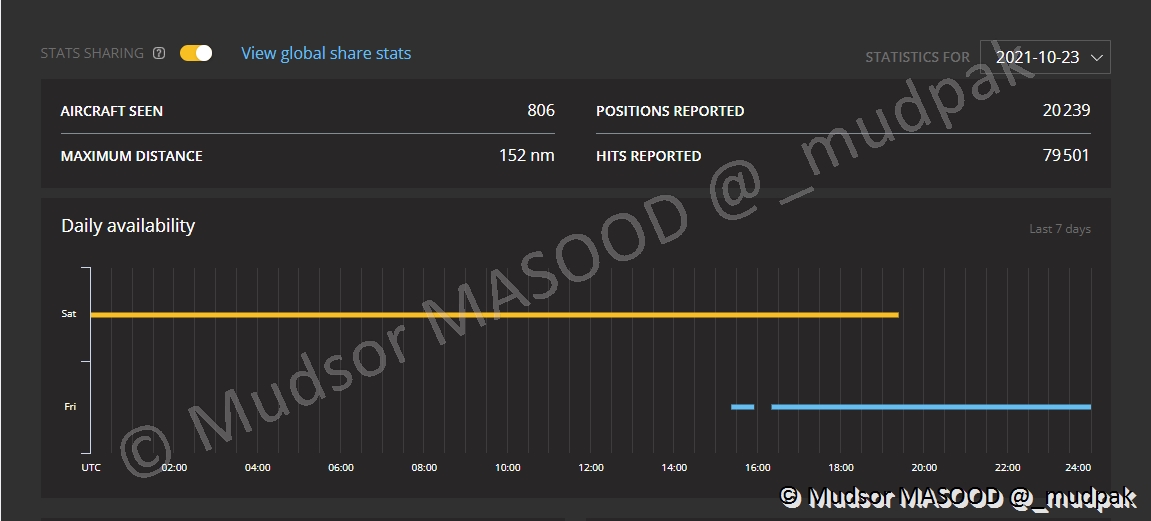Click the yellow Saturday availability bar
Viewport: 1151px width, 521px height.
click(x=494, y=315)
